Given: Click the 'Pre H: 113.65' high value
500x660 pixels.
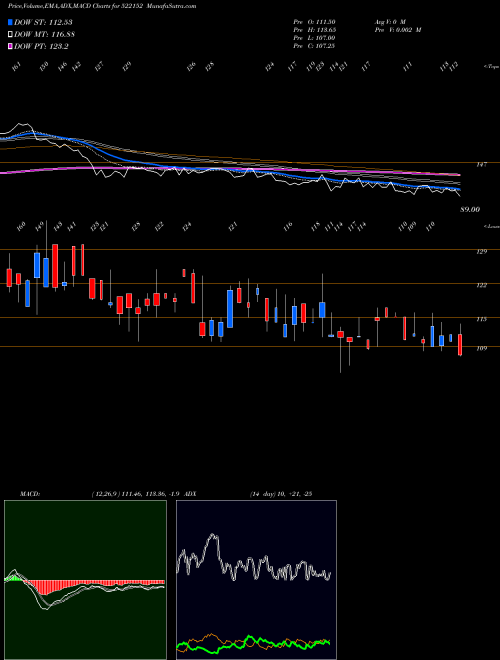Looking at the screenshot, I should 314,30.
